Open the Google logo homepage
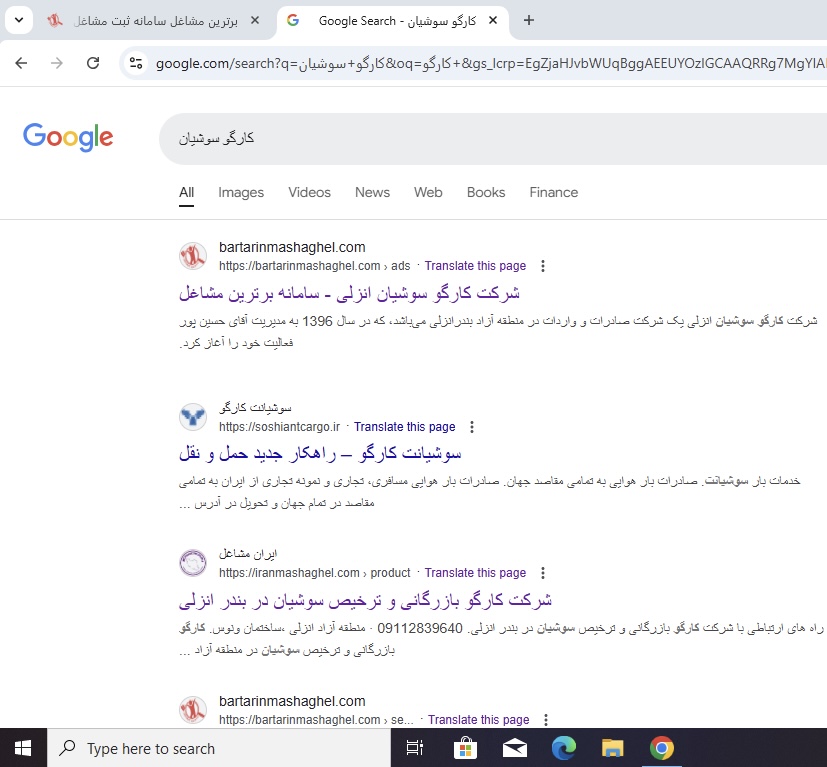 coord(68,137)
